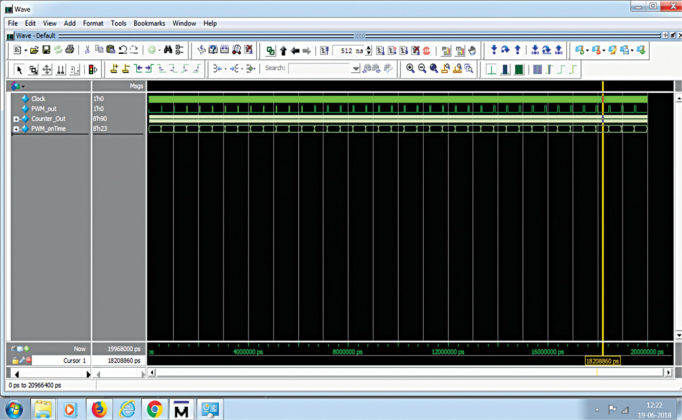Click the Open folder icon

click(x=34, y=50)
